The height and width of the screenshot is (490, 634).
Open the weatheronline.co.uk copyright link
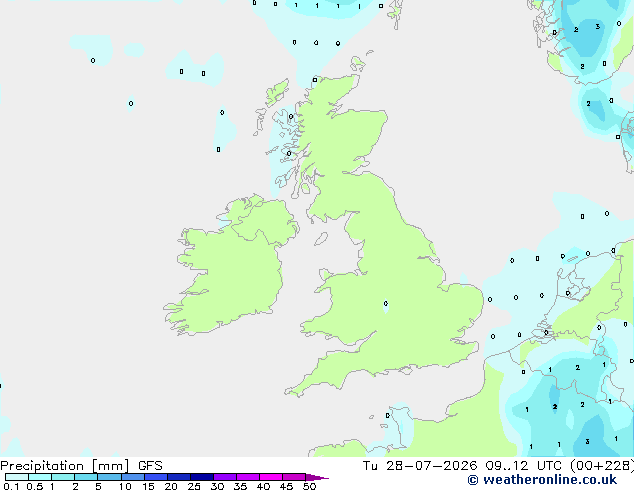542,480
